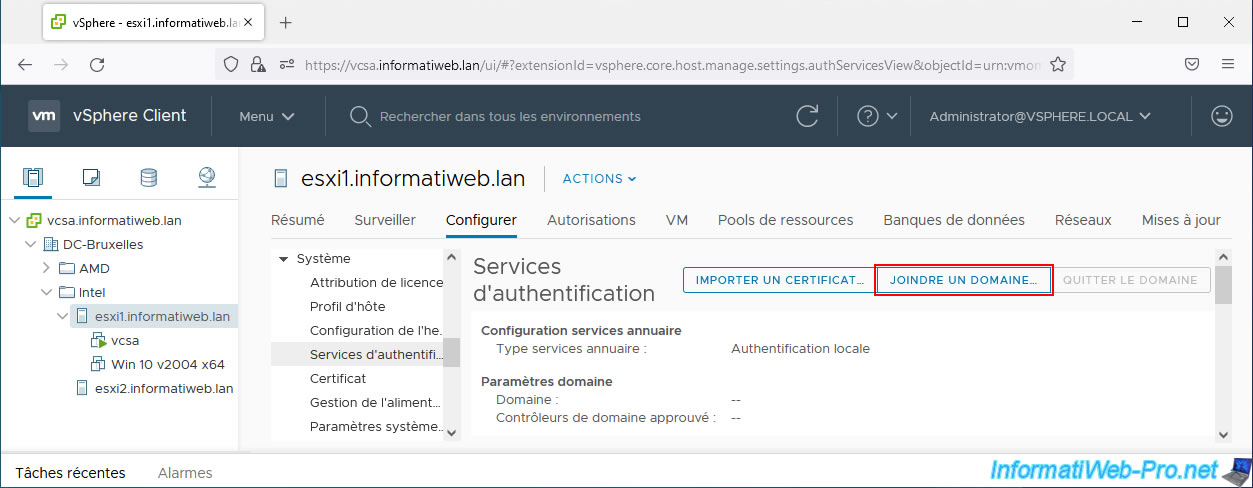Reload the page in the browser
1253x488 pixels.
click(97, 64)
